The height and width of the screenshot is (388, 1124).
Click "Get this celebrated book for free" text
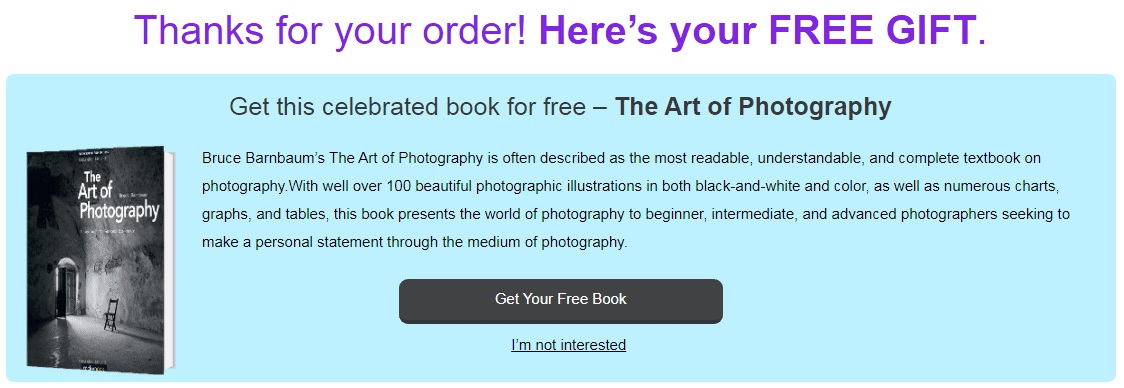[x=410, y=107]
